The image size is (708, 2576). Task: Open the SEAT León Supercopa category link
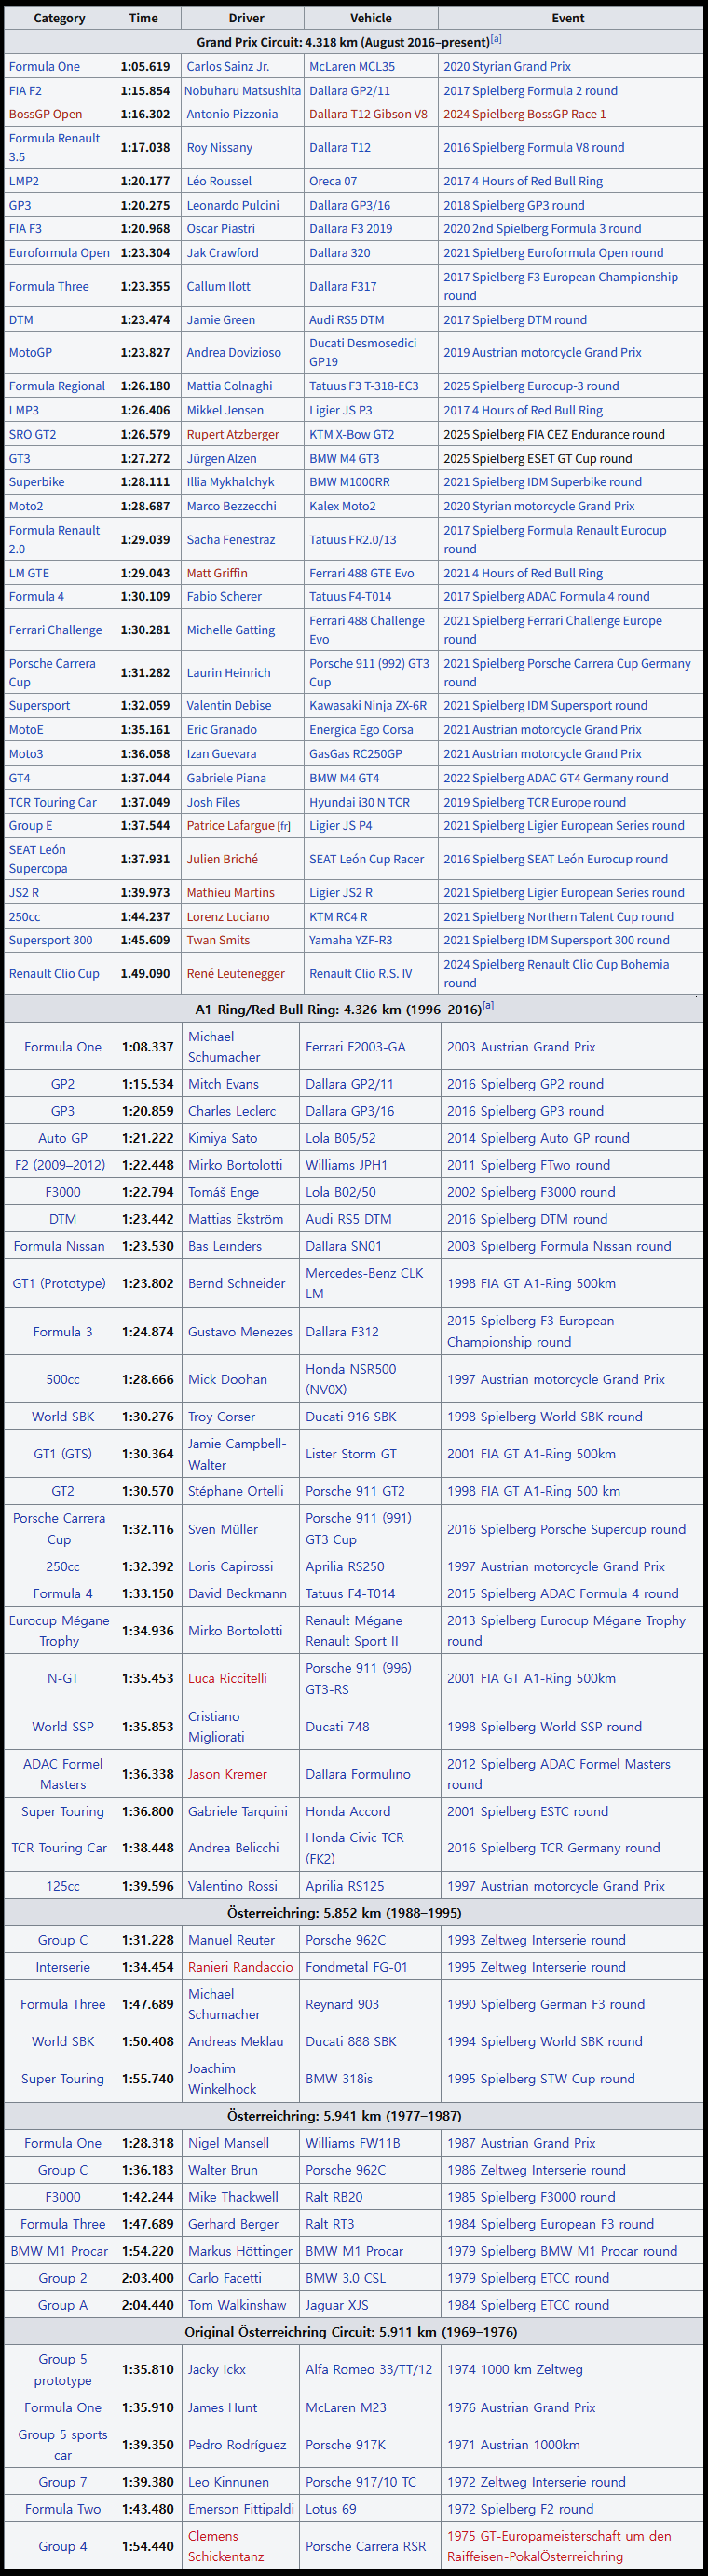coord(38,860)
